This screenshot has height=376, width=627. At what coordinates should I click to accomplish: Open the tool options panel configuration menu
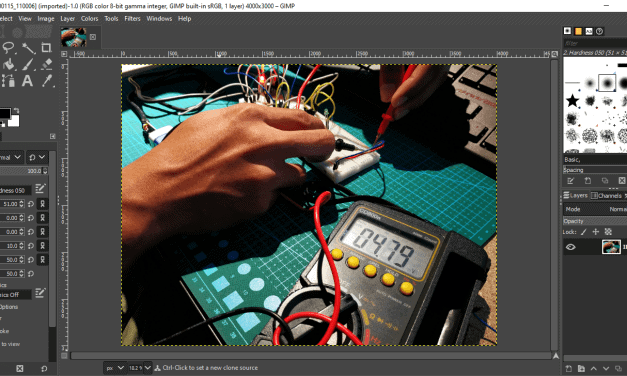coord(53,136)
